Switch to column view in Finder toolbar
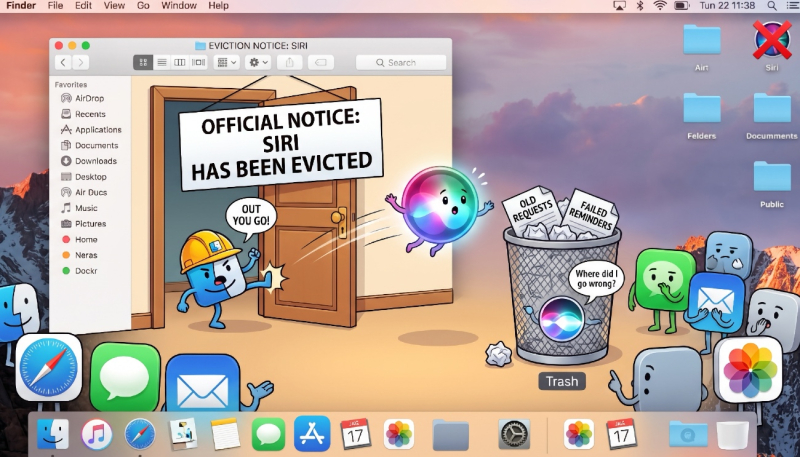This screenshot has width=800, height=457. (180, 62)
